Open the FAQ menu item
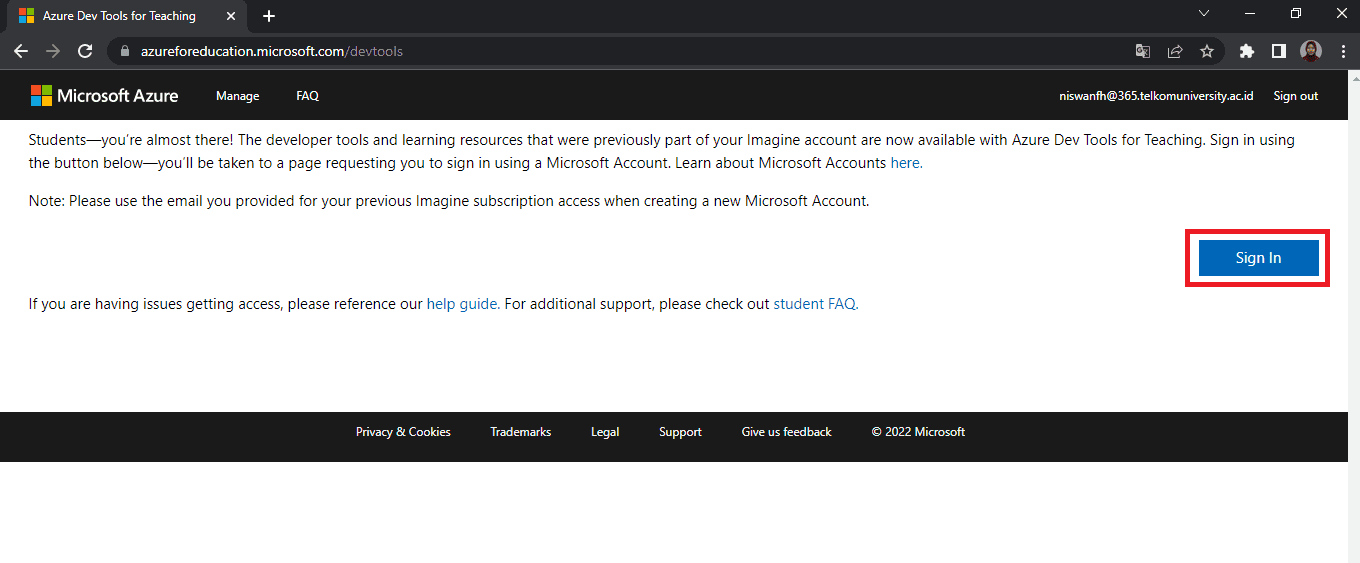 click(307, 96)
